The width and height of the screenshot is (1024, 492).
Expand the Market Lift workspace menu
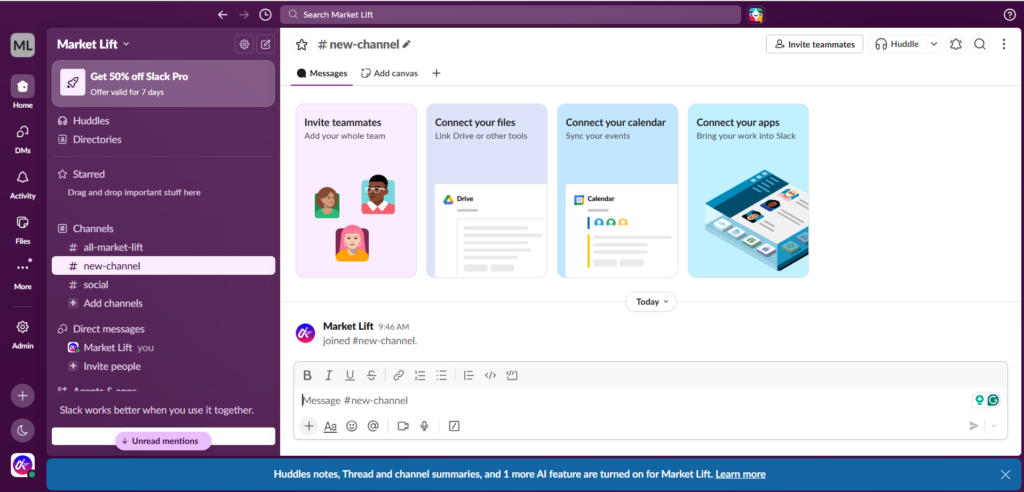(93, 44)
